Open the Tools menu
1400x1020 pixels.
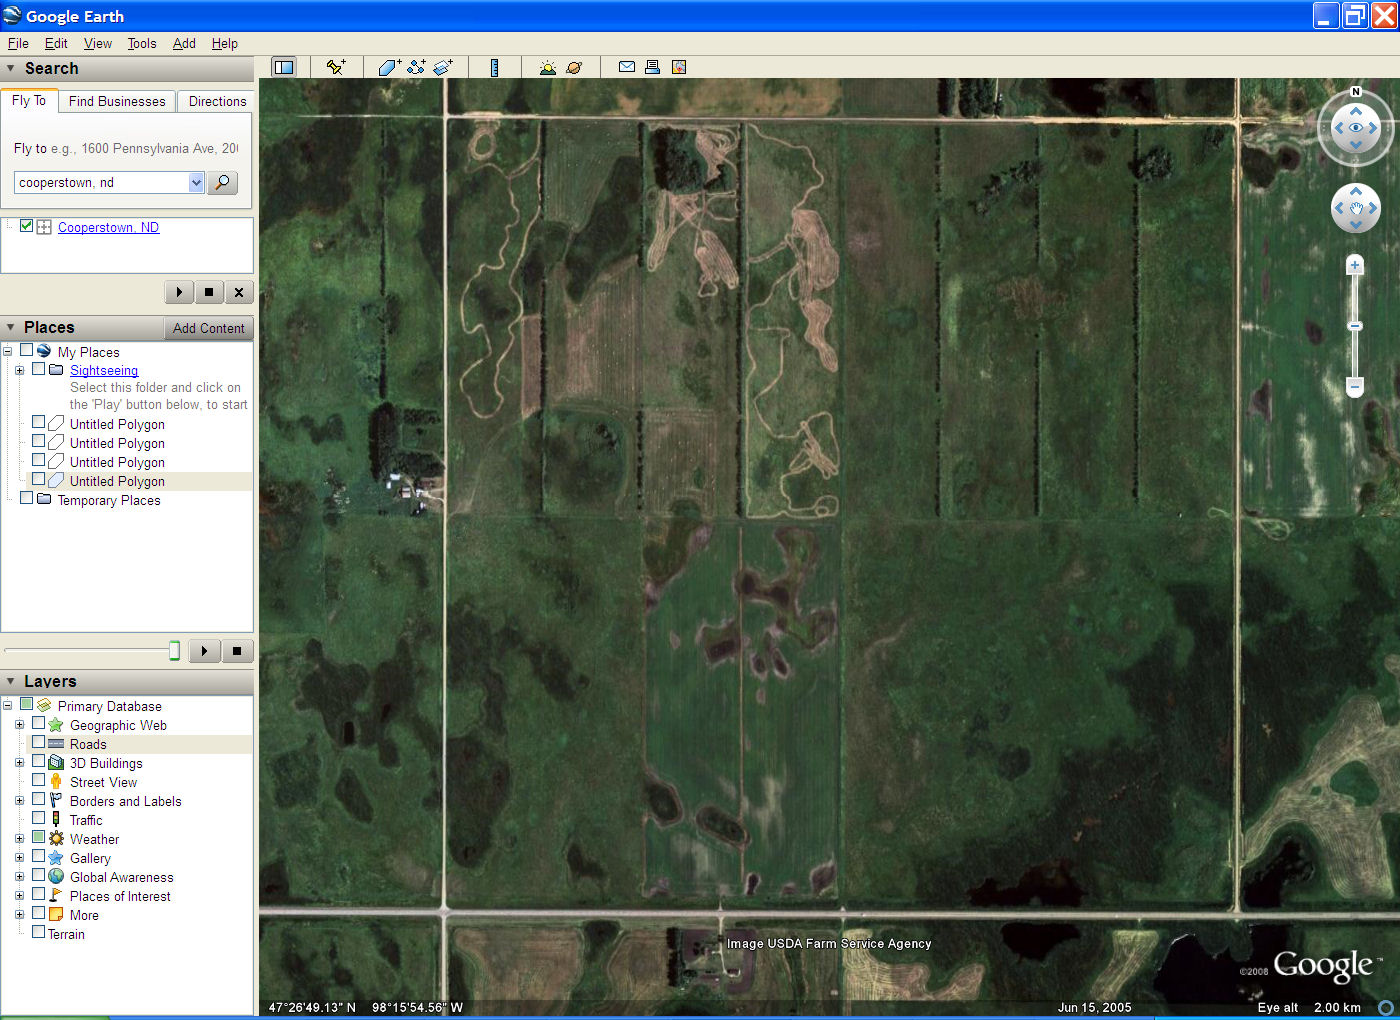[142, 43]
